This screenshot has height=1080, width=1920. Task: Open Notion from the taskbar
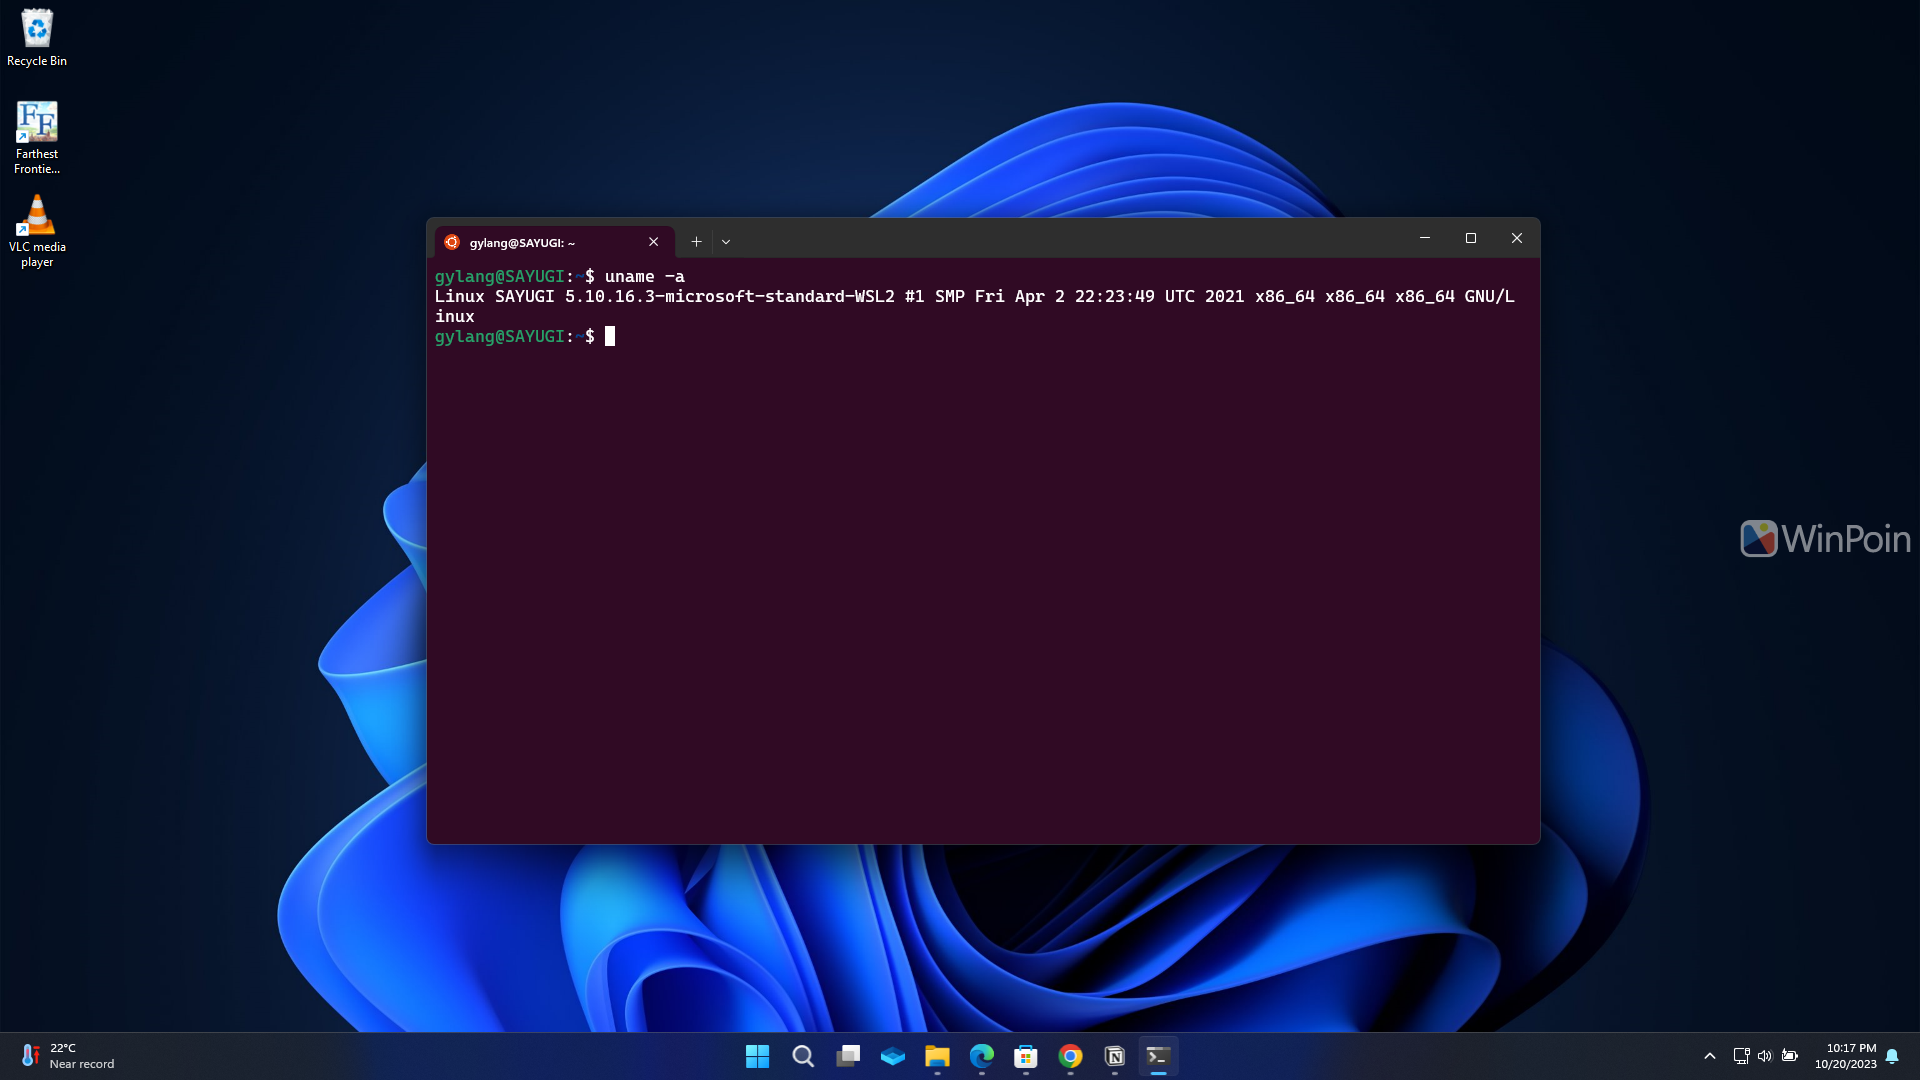click(x=1115, y=1056)
